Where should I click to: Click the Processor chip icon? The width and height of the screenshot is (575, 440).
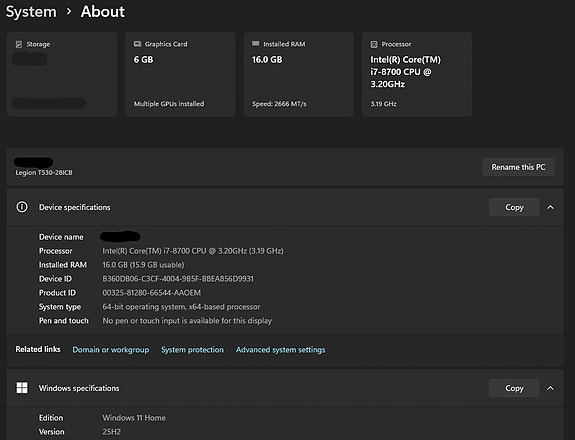pos(374,44)
